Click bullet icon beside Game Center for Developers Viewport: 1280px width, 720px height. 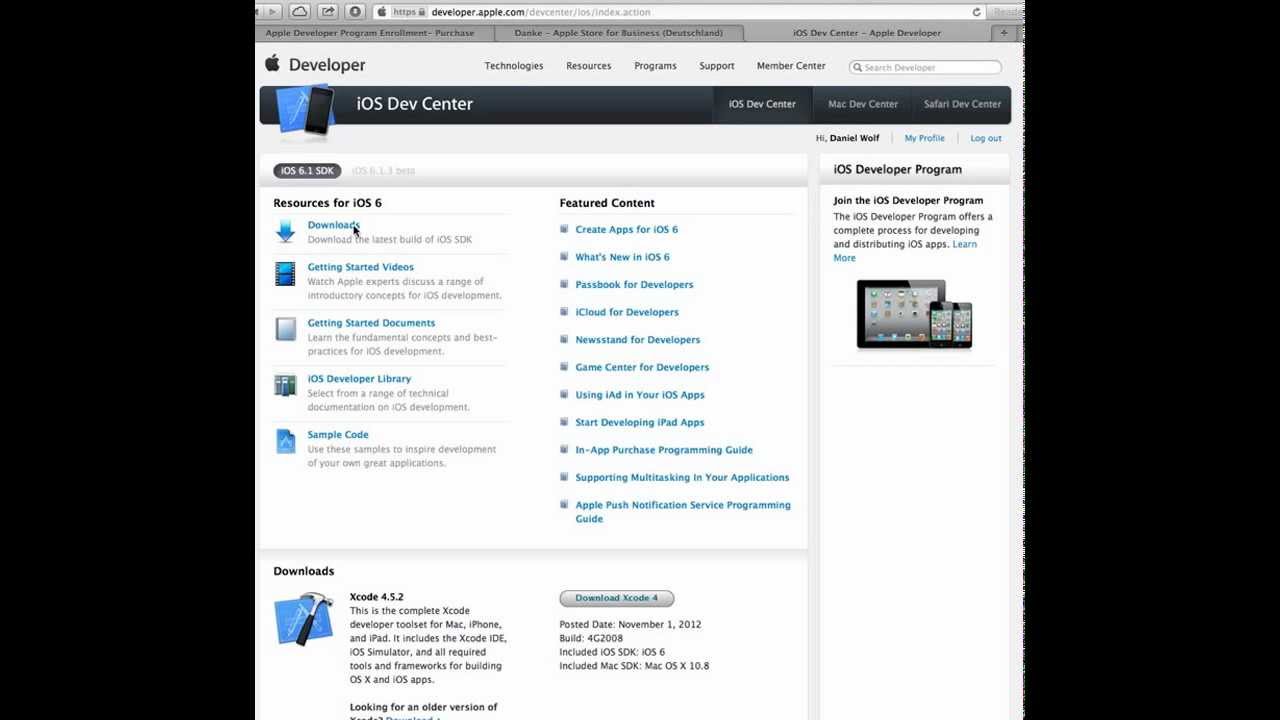click(x=564, y=367)
